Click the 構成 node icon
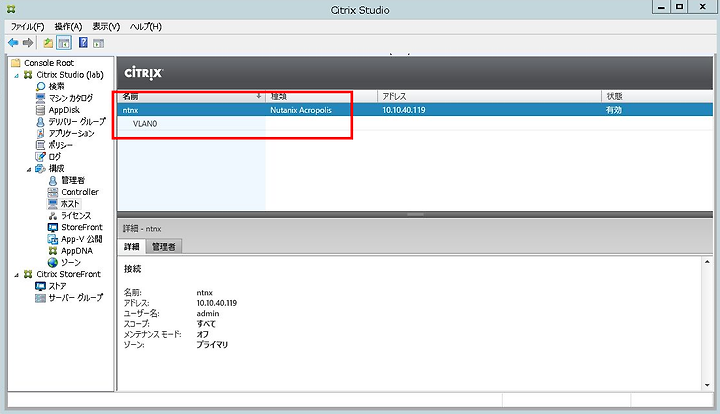The height and width of the screenshot is (414, 720). coord(40,168)
